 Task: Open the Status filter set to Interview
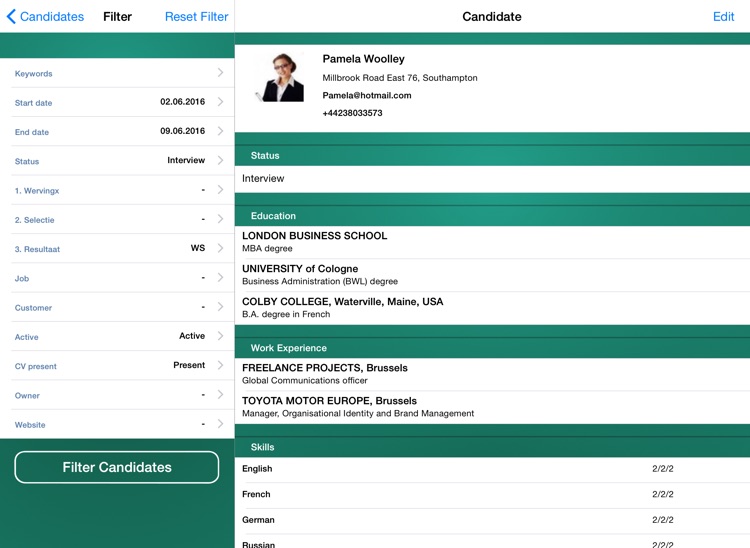[x=117, y=160]
